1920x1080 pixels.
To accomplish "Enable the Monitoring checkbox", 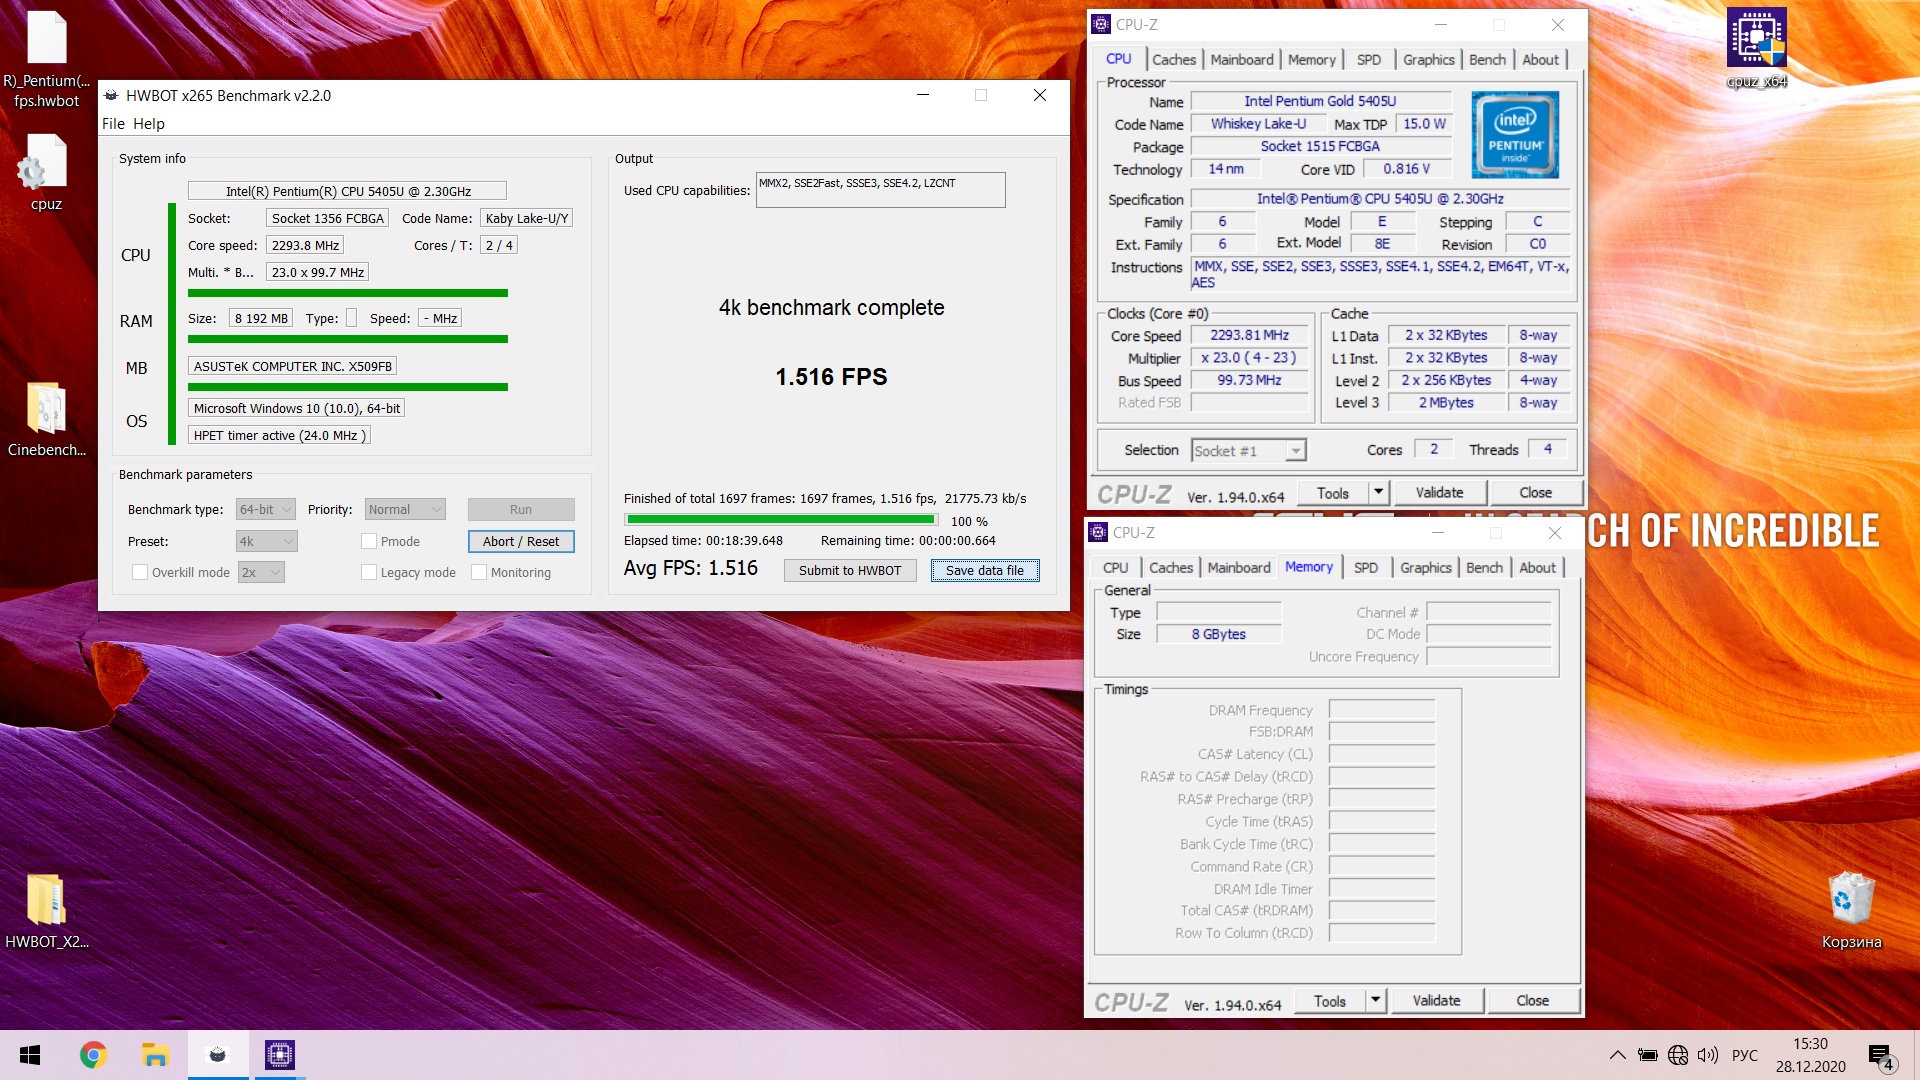I will point(479,572).
